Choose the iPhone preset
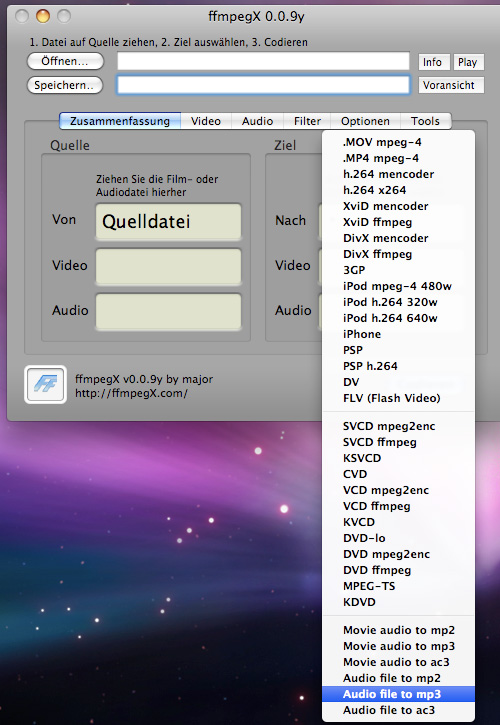This screenshot has width=500, height=725. click(398, 334)
